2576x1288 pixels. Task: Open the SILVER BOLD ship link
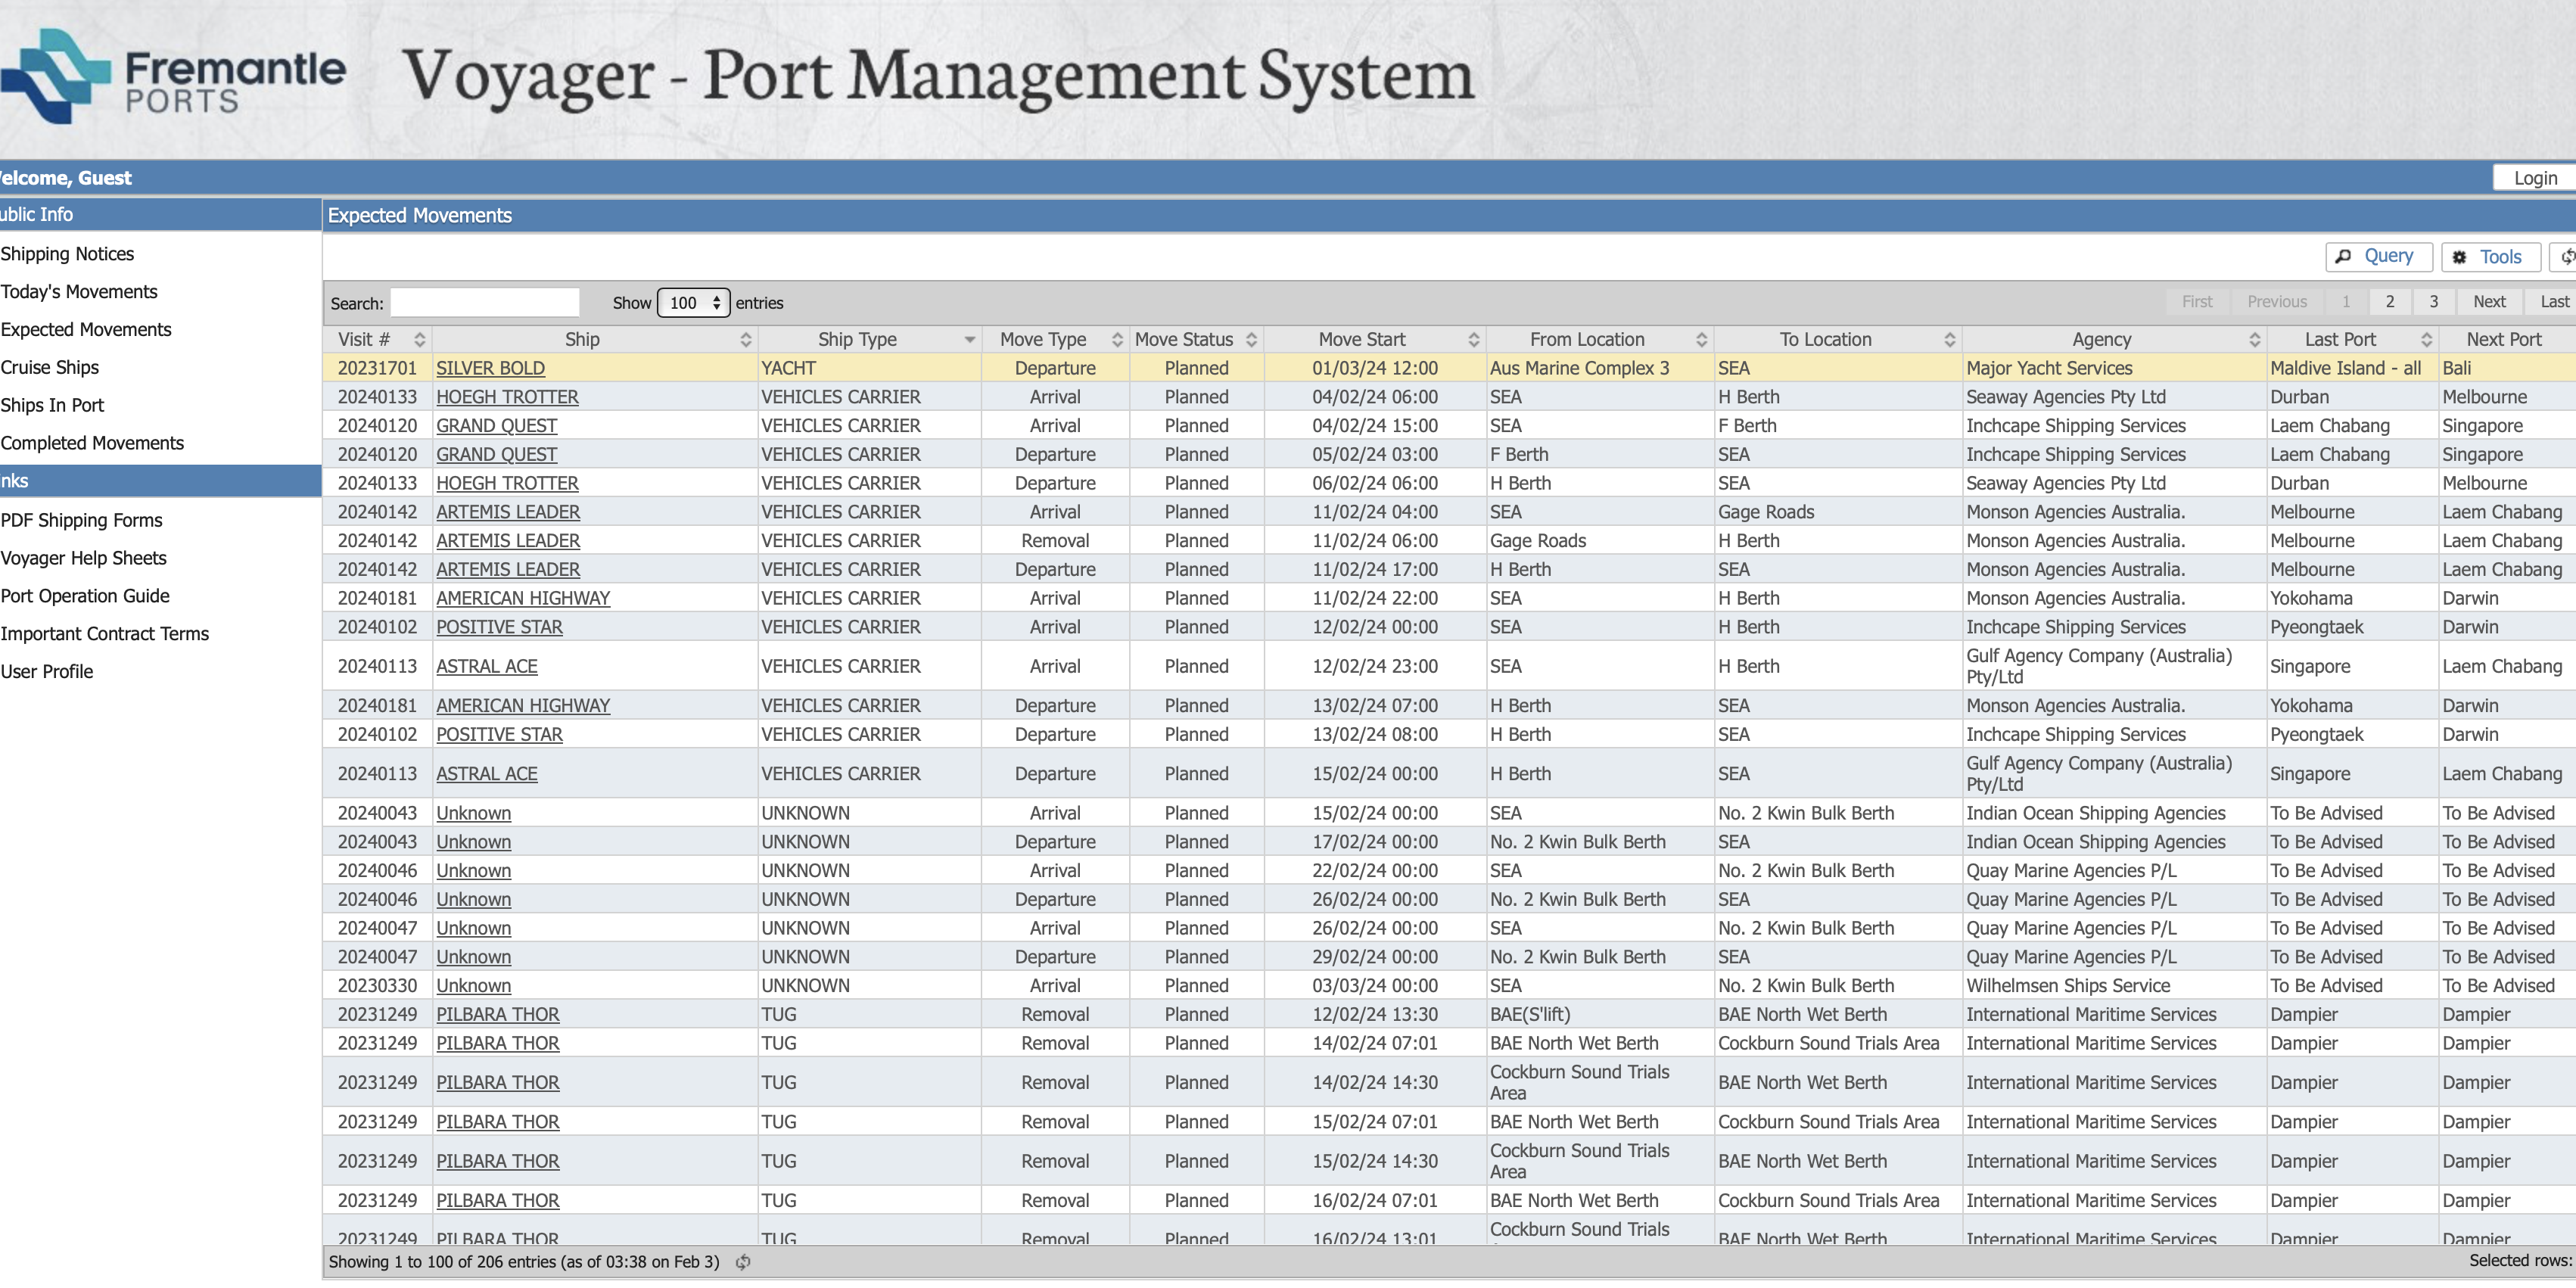pos(490,368)
